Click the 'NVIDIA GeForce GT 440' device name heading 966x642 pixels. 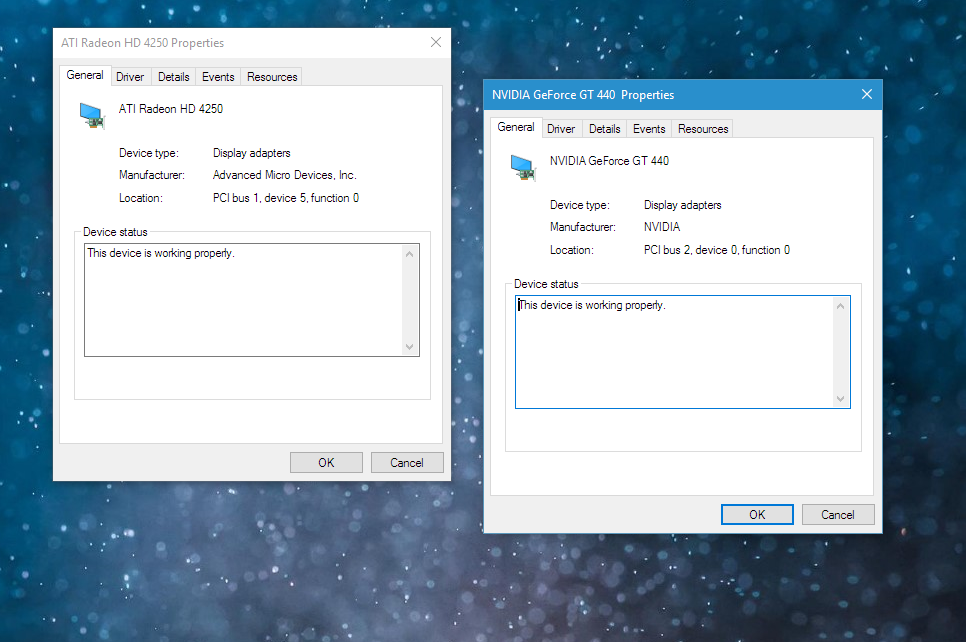pos(609,161)
